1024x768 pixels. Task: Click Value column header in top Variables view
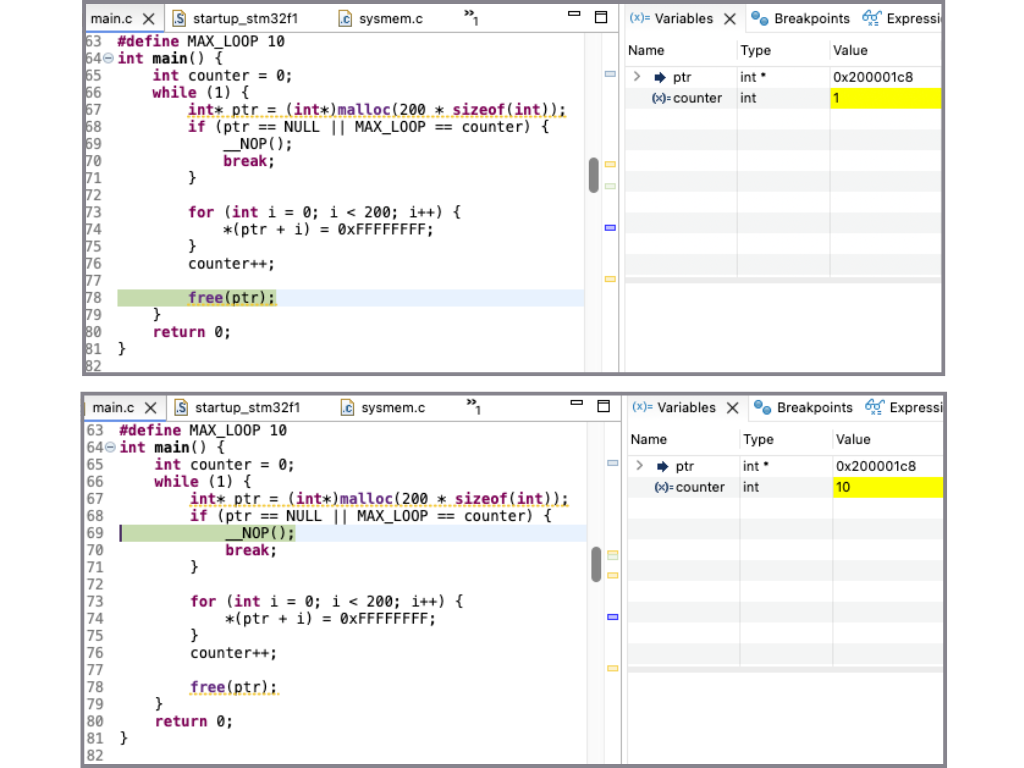pyautogui.click(x=850, y=50)
